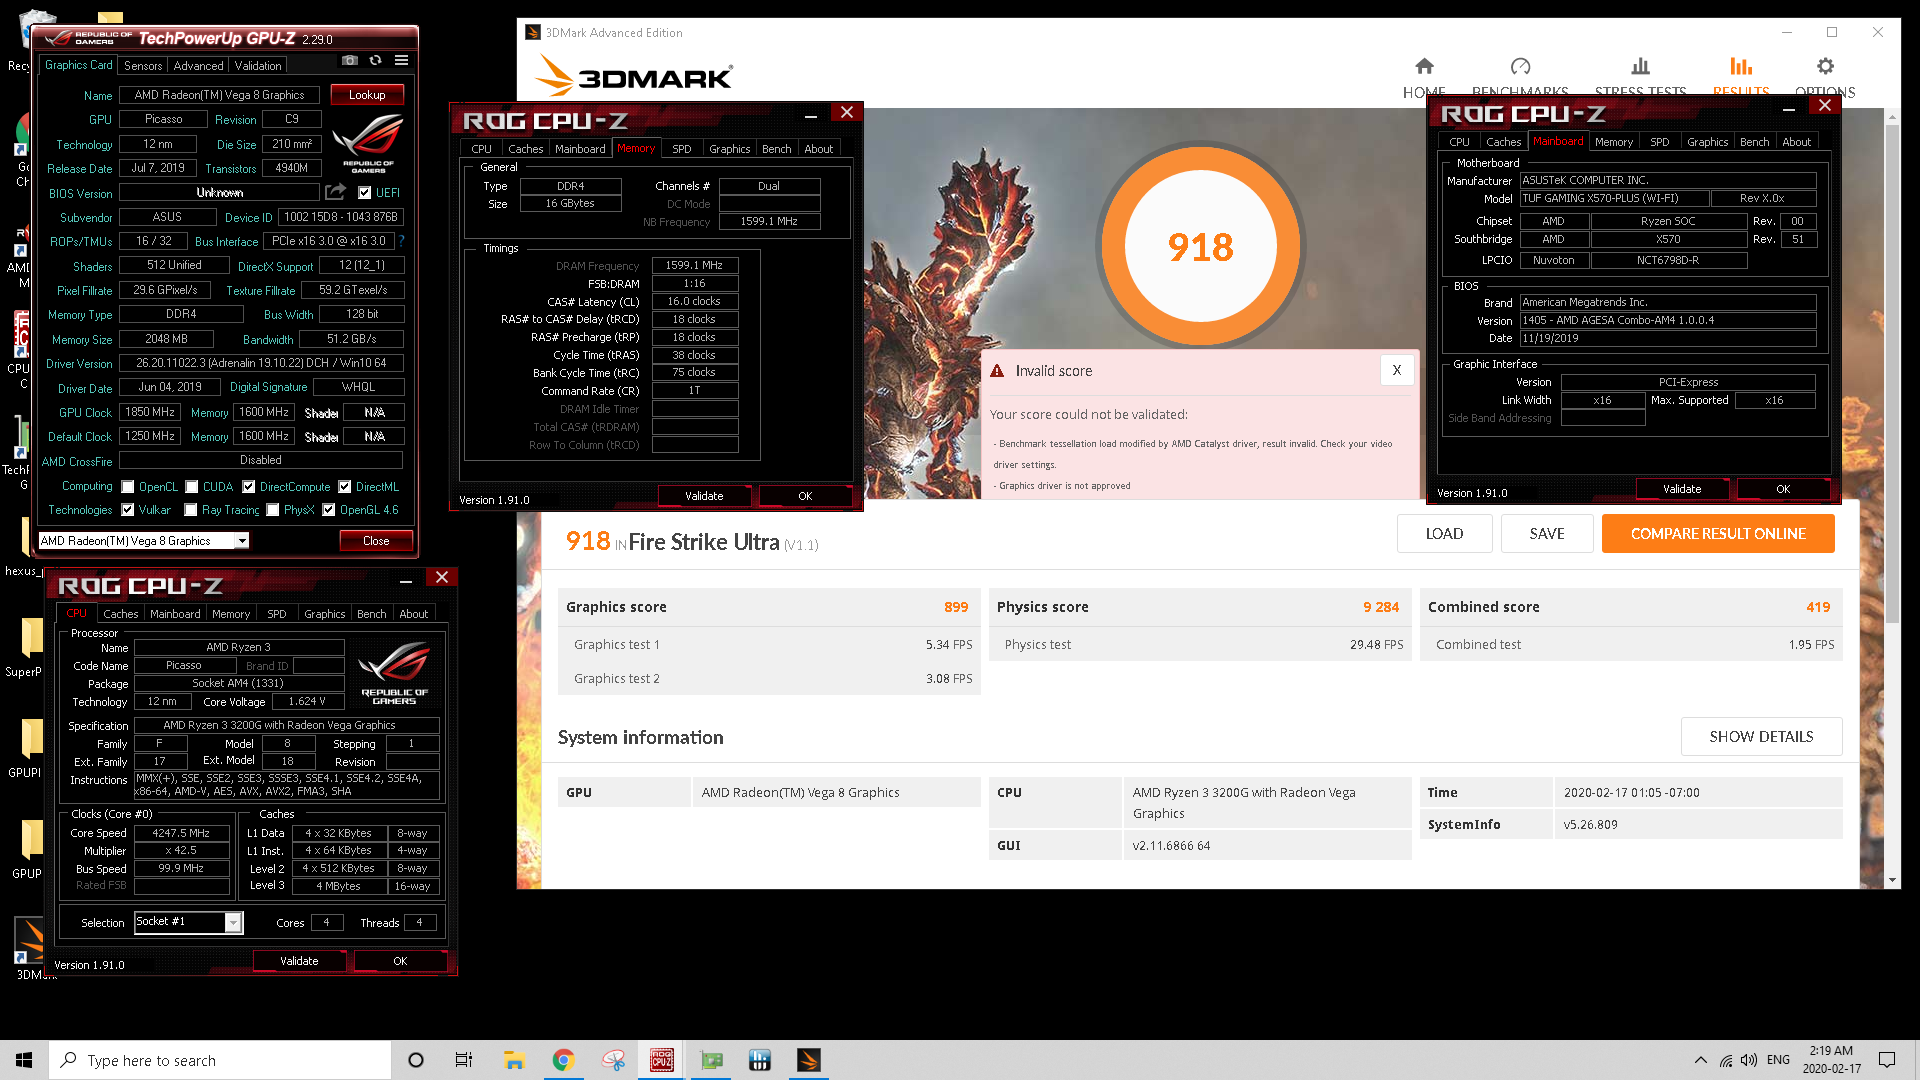The image size is (1920, 1080).
Task: Open Caches tab in CPU tab CPU-Z window
Action: [121, 614]
